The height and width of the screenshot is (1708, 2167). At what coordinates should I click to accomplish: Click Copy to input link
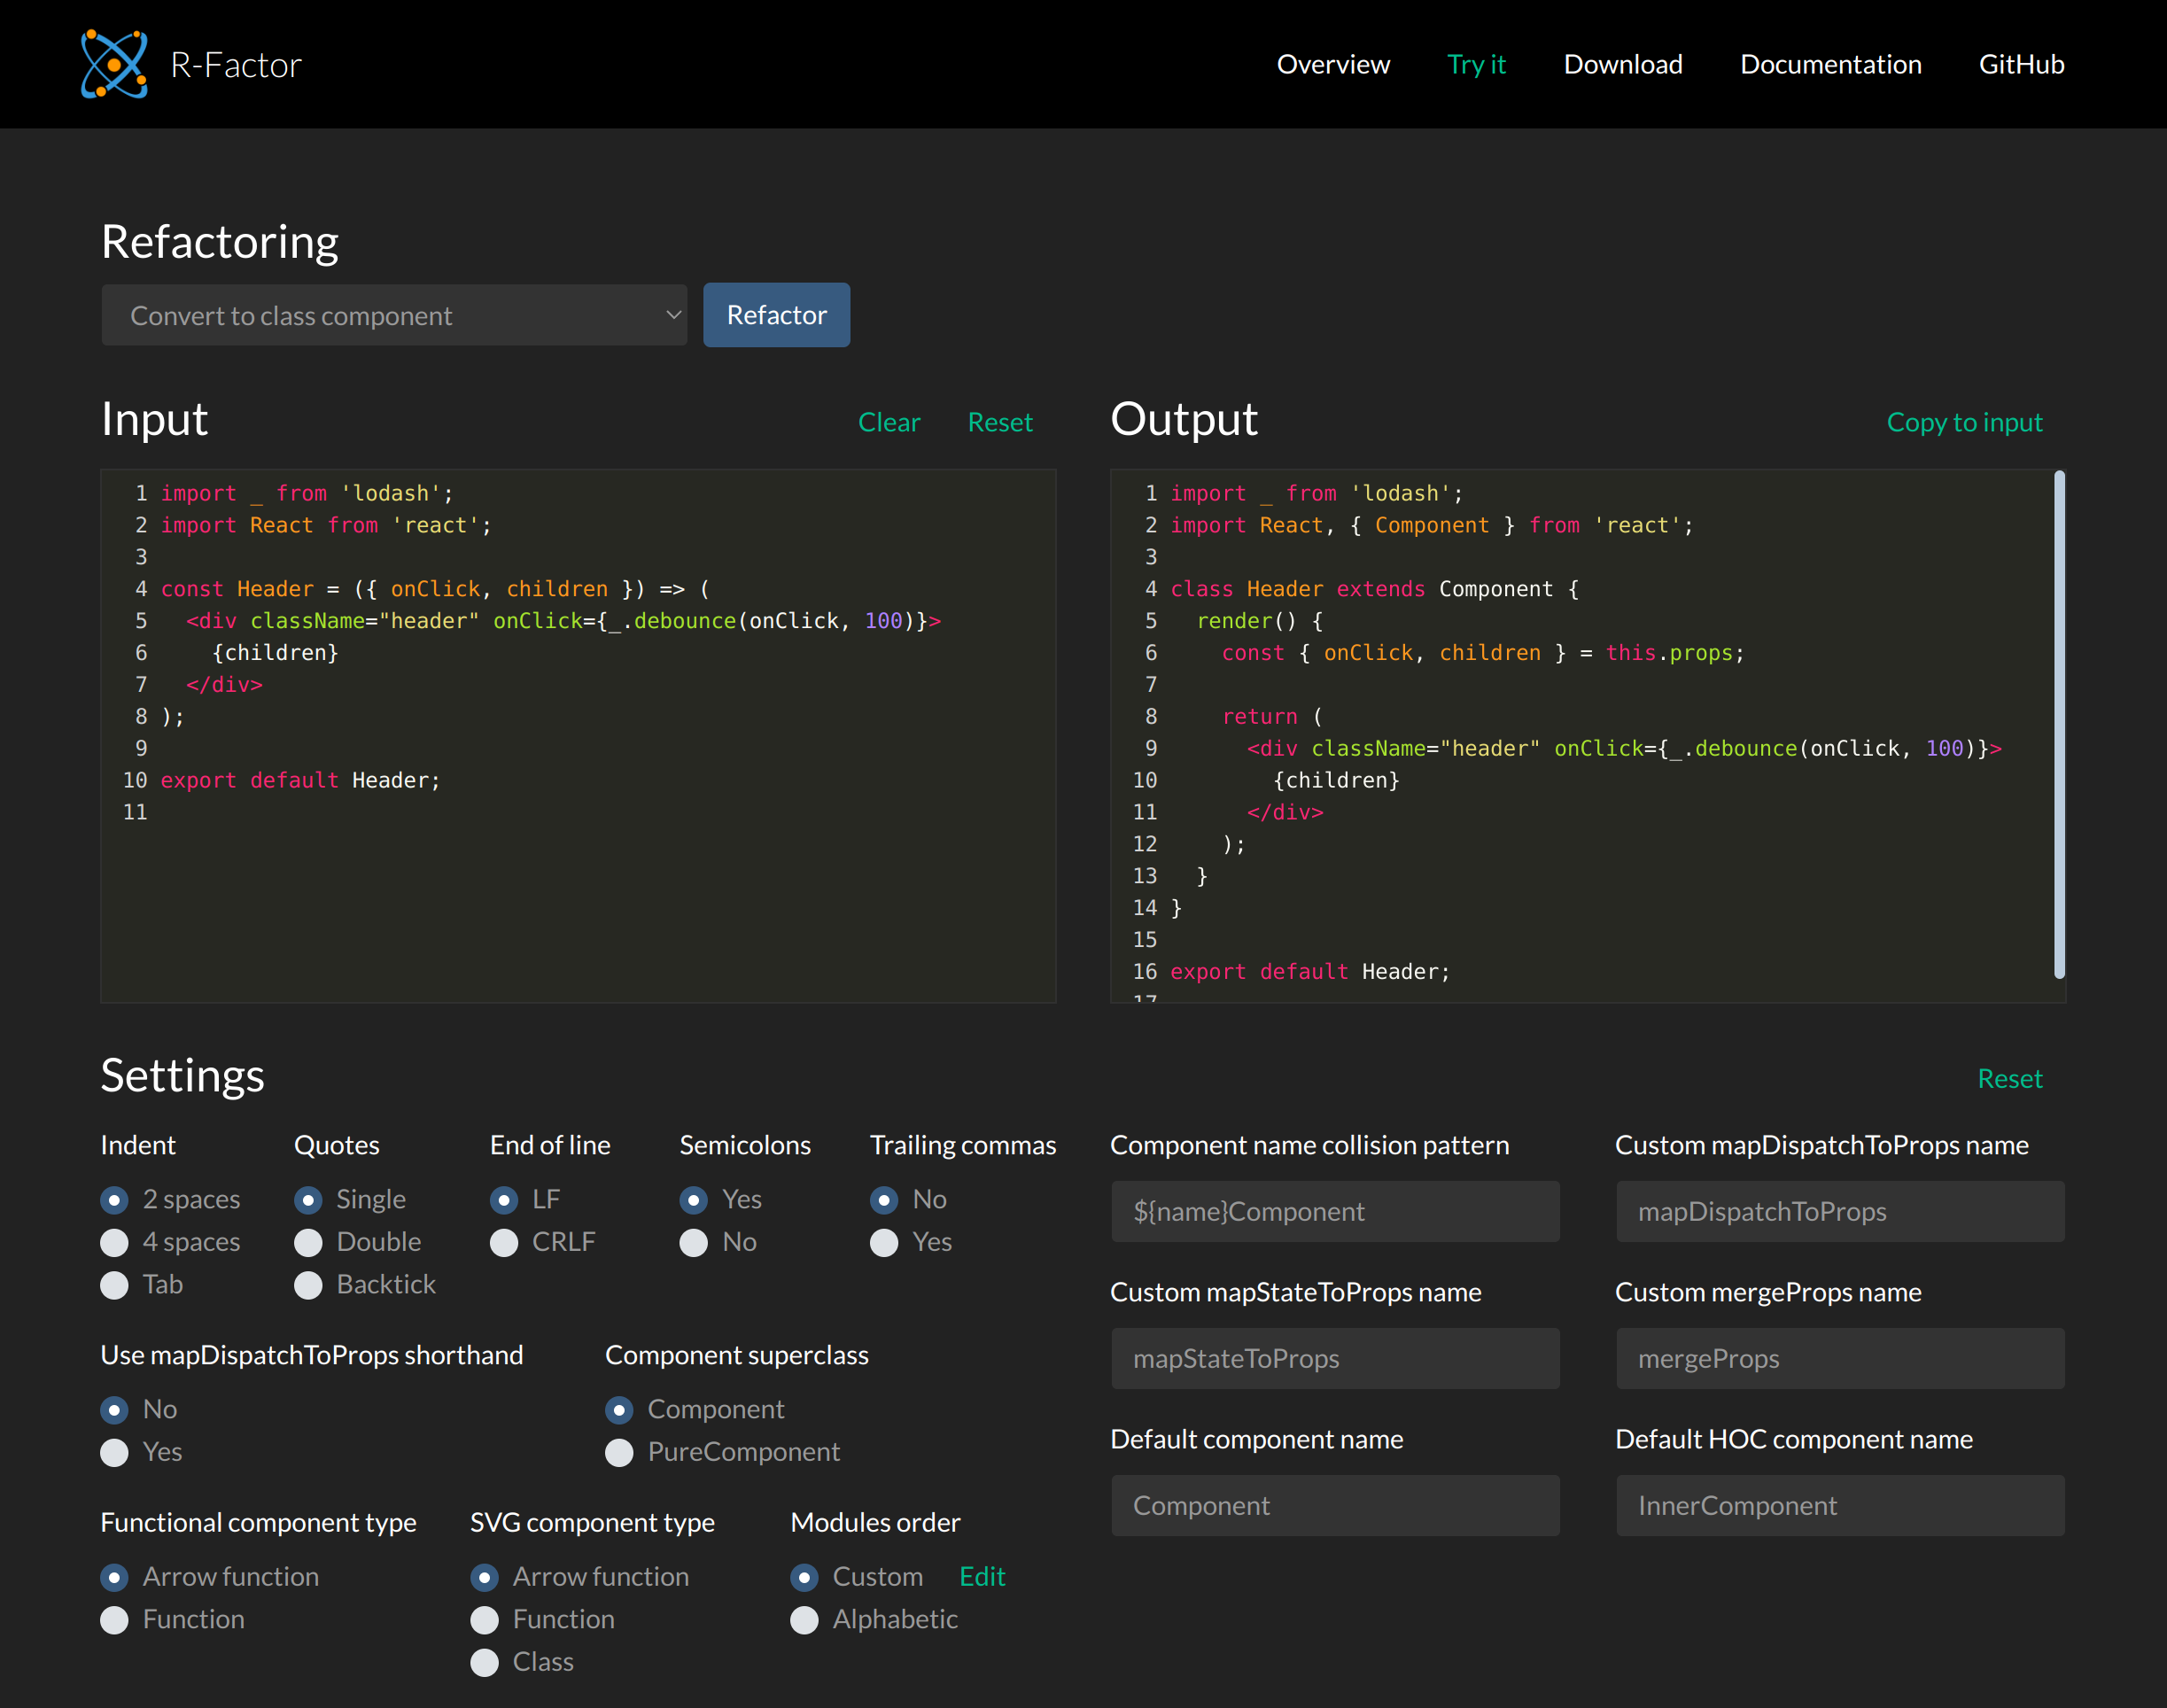click(x=1964, y=422)
